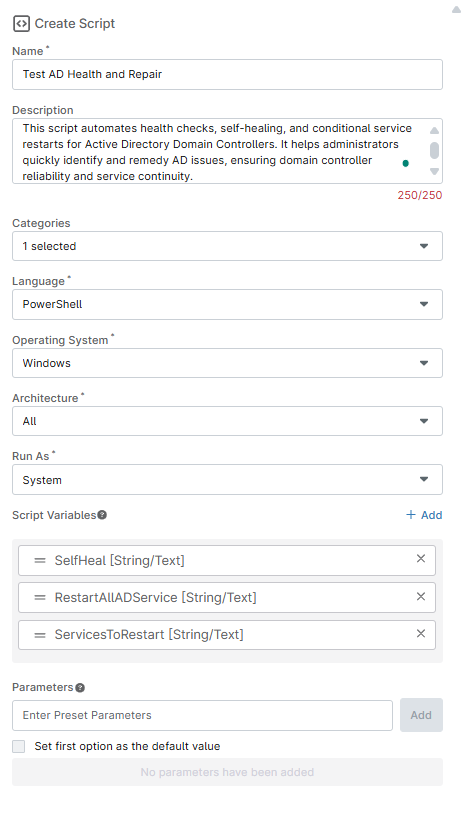The height and width of the screenshot is (818, 461).
Task: Open the Parameters help icon
Action: 80,688
